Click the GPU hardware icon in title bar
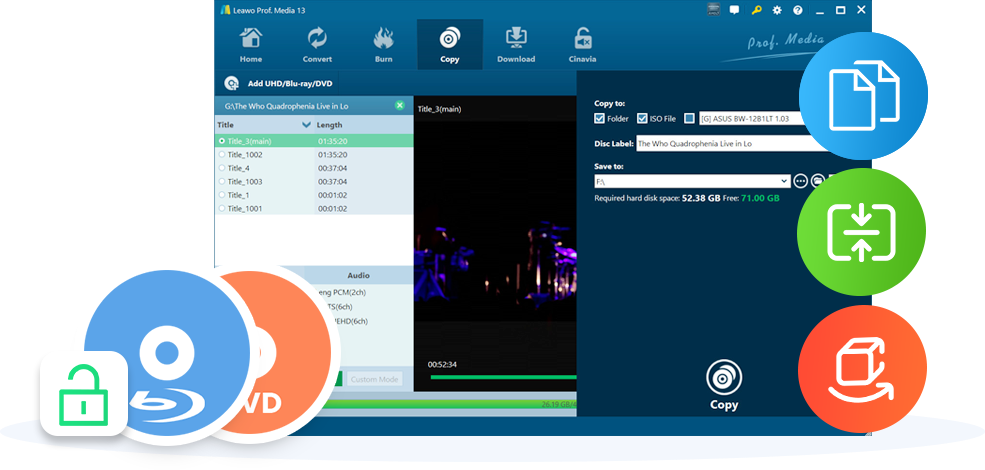 pos(712,9)
